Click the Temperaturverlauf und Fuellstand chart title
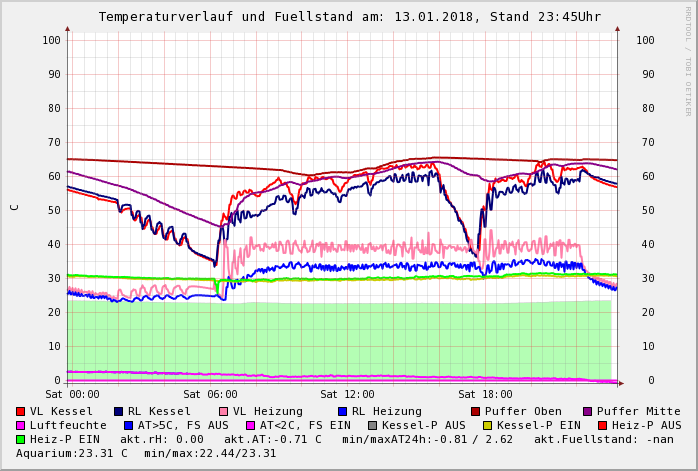Viewport: 698px width, 471px height. click(x=349, y=17)
